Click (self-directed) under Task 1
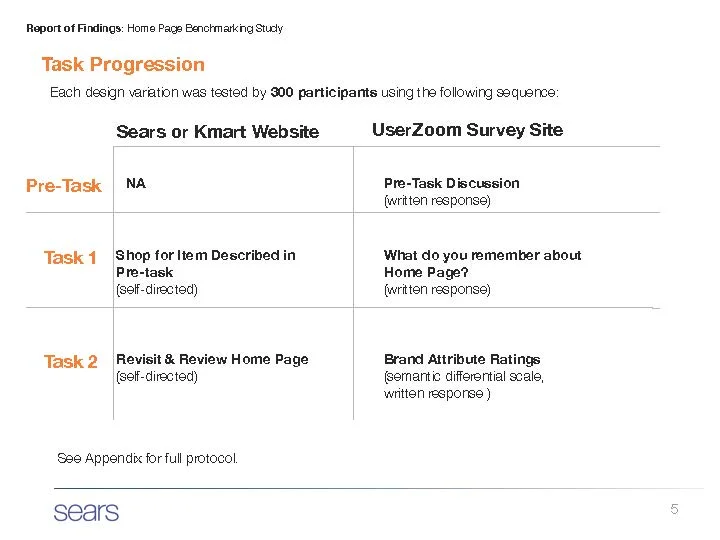 pyautogui.click(x=157, y=289)
